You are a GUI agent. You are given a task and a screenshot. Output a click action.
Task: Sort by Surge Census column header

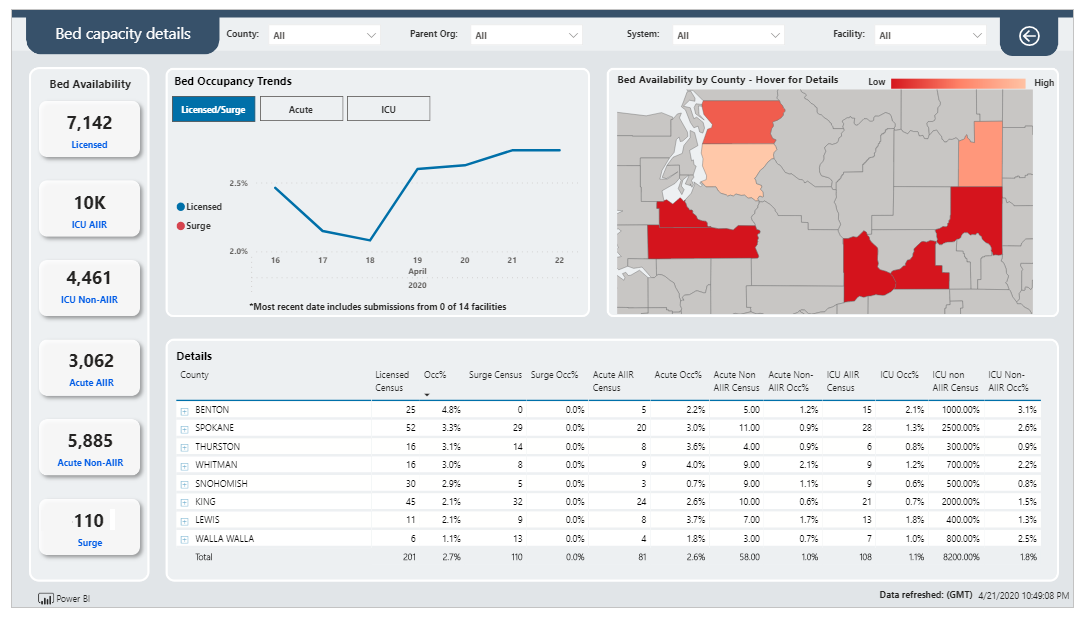[495, 375]
